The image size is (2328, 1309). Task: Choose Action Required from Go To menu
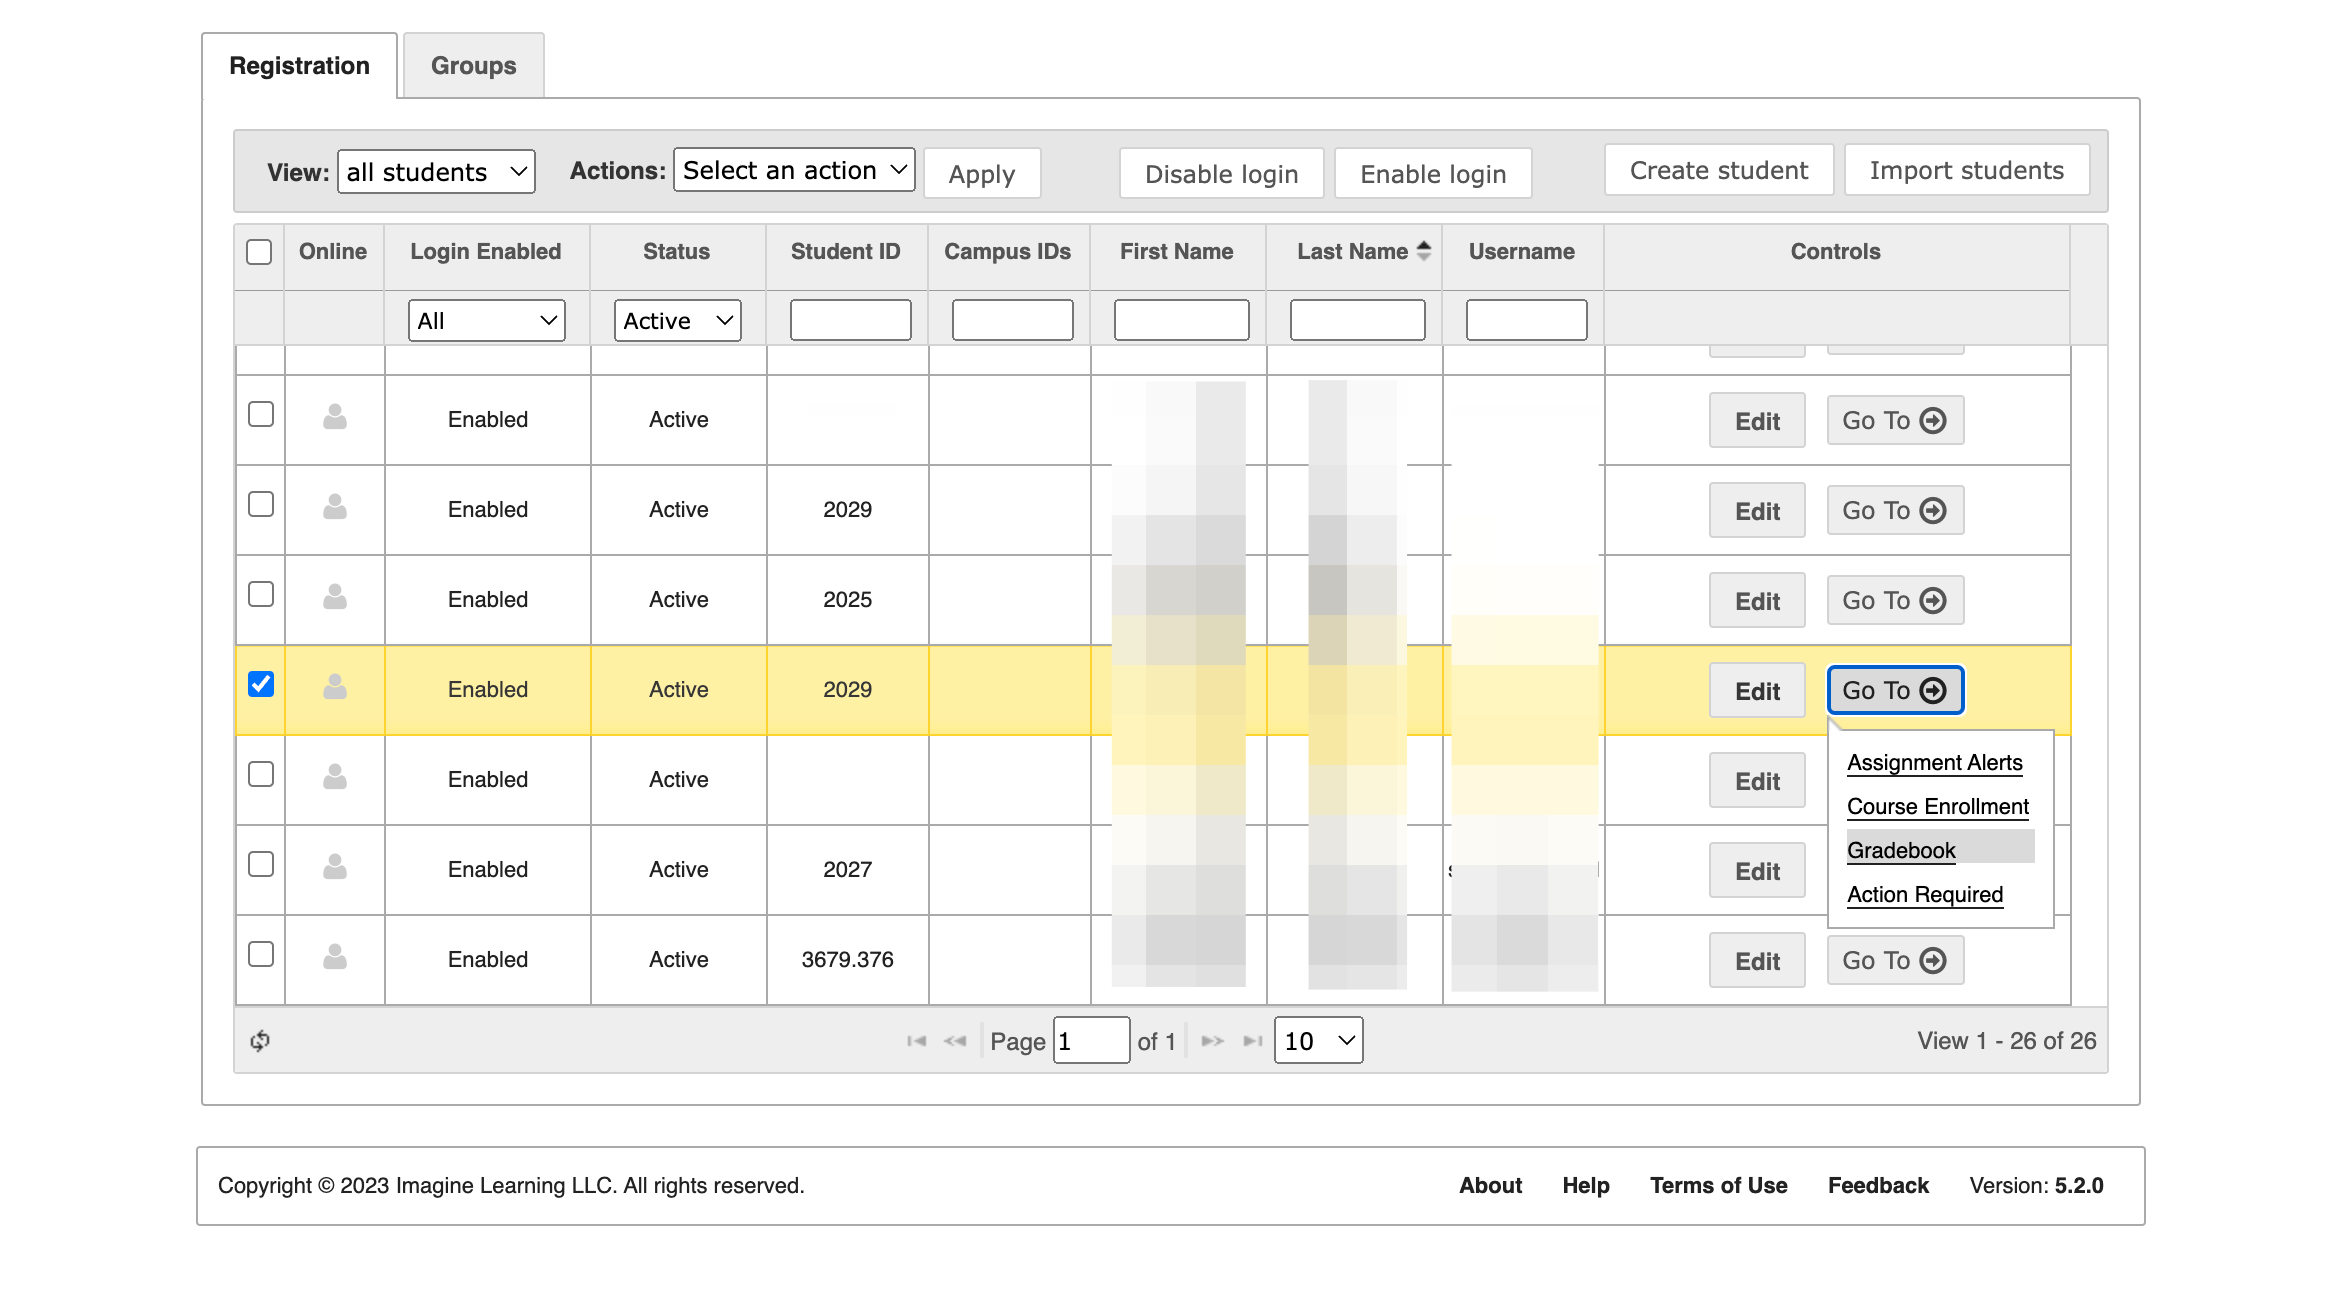point(1925,894)
